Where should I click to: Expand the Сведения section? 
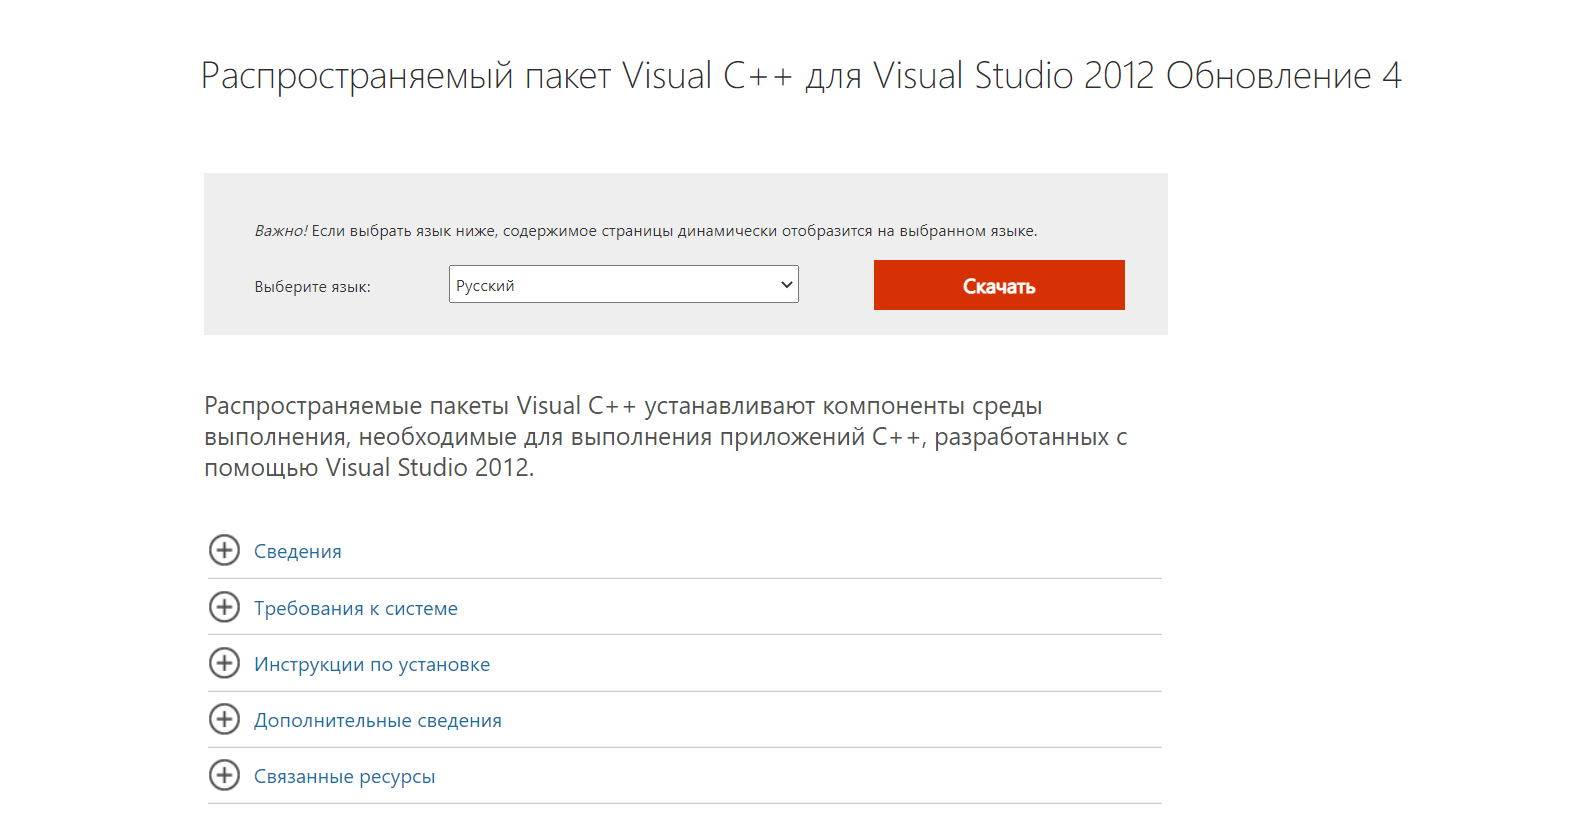point(297,552)
